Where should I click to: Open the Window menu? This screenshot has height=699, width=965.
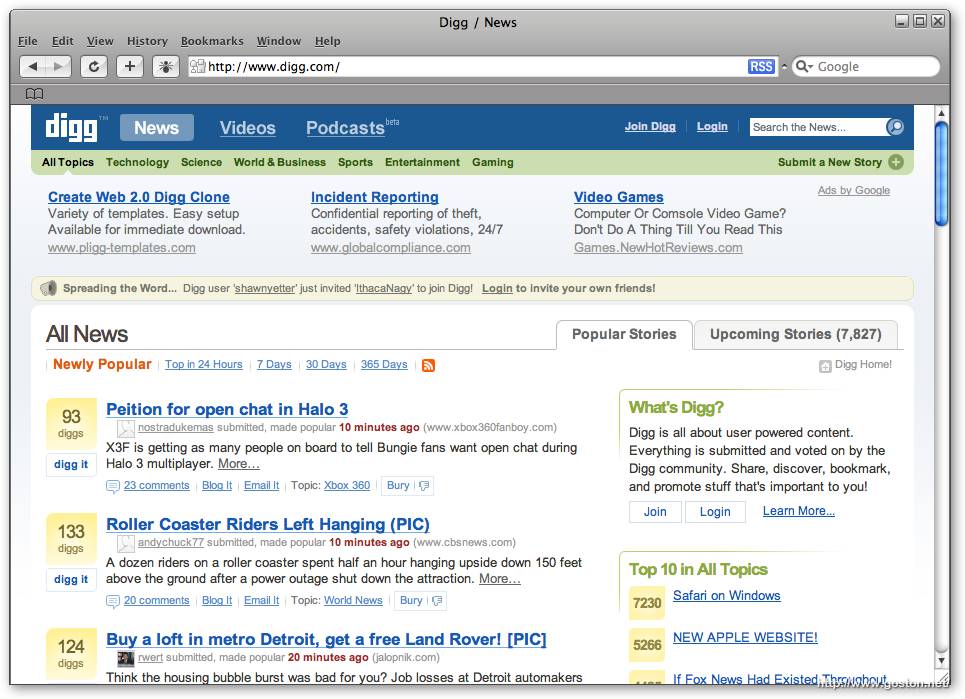[x=279, y=41]
